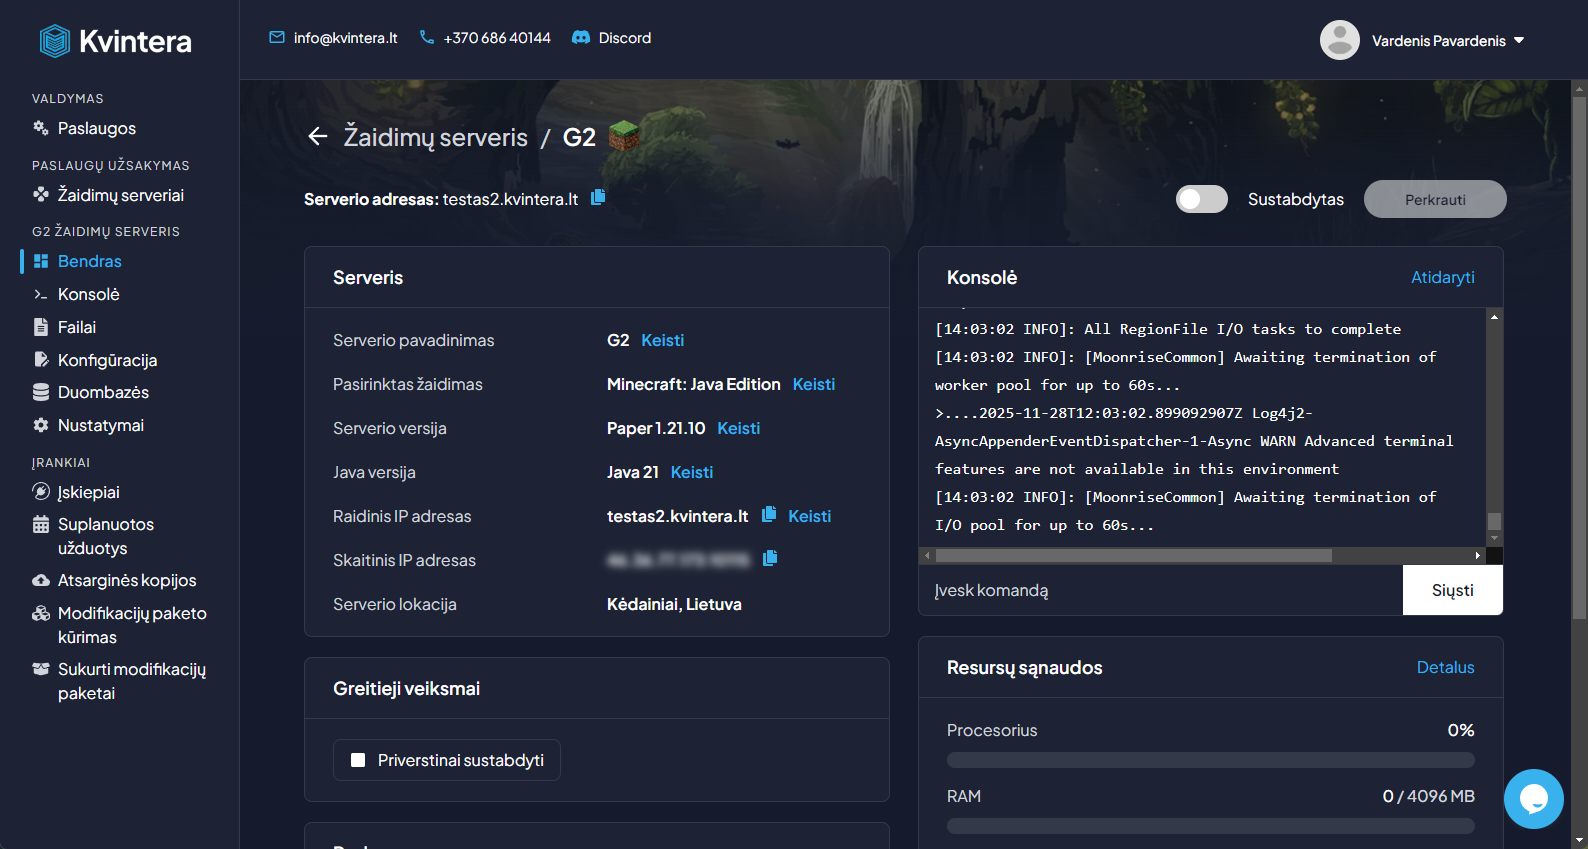Go to Duombazės sidebar item

click(x=103, y=393)
